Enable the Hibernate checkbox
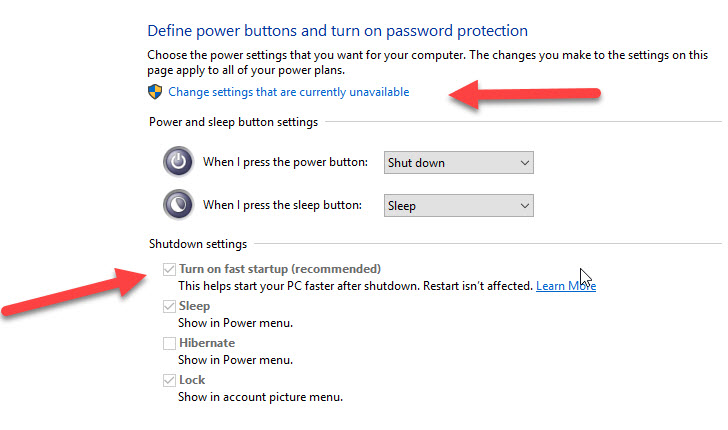 pos(169,343)
